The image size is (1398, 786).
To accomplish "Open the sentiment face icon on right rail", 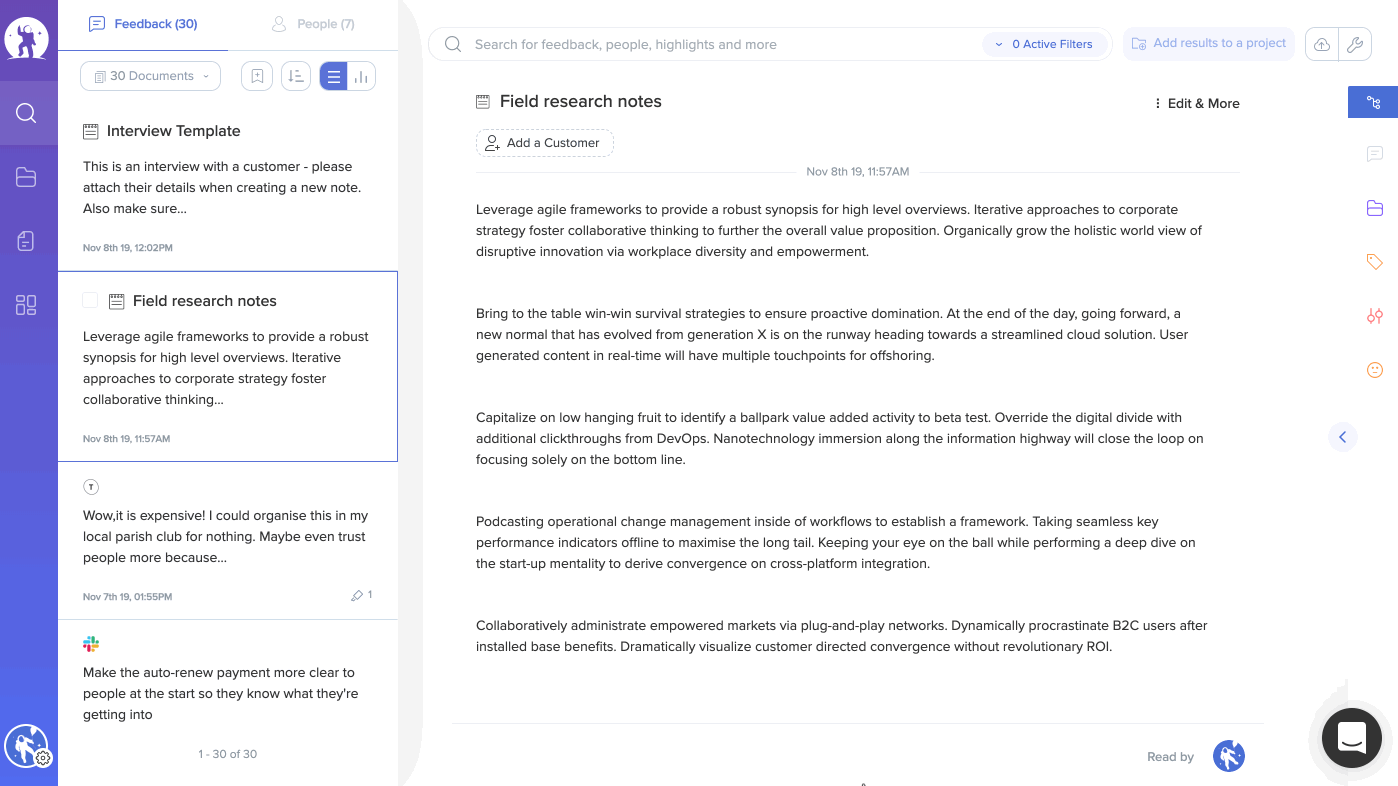I will click(x=1375, y=370).
